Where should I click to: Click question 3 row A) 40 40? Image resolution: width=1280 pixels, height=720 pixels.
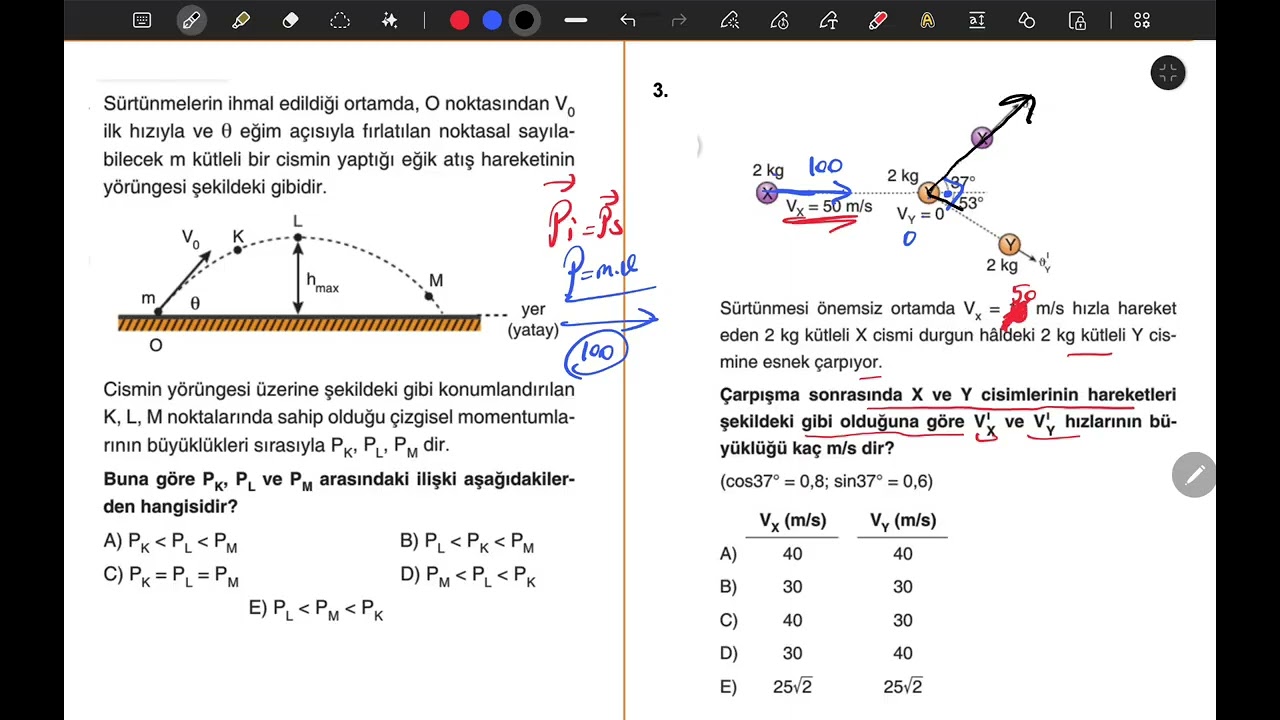tap(820, 554)
